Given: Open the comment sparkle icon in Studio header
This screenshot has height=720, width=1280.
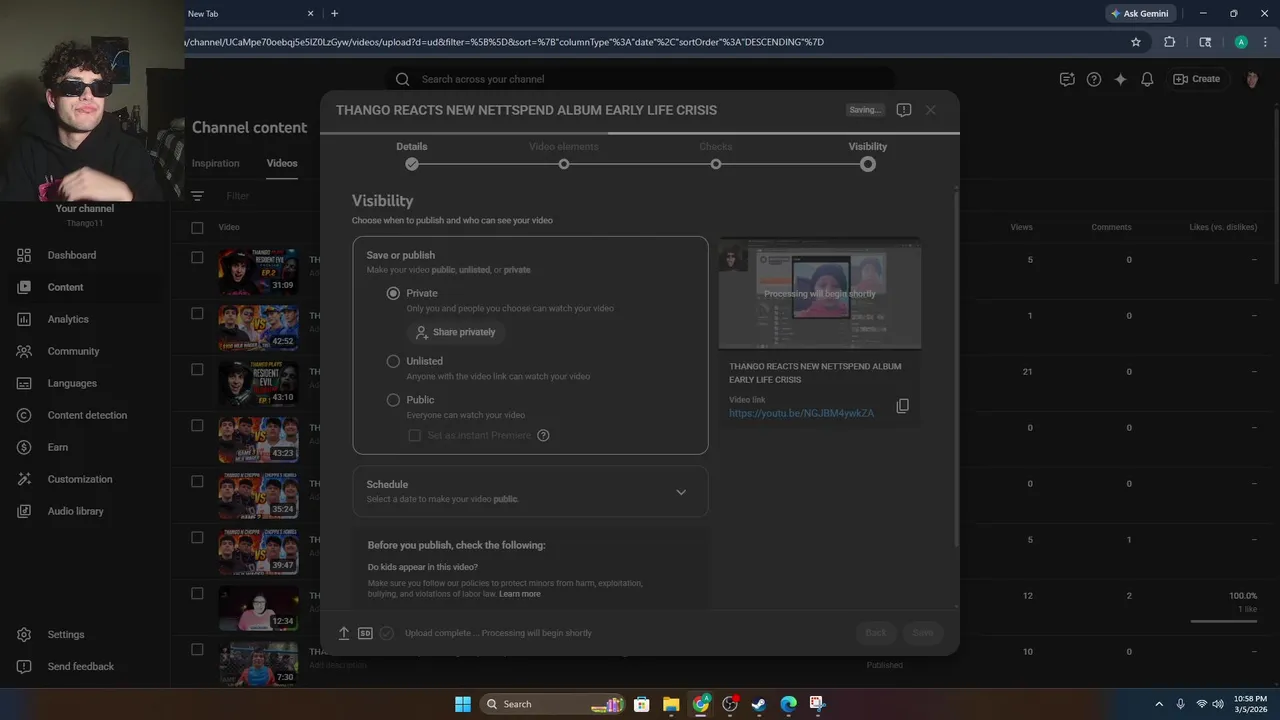Looking at the screenshot, I should pos(1067,79).
